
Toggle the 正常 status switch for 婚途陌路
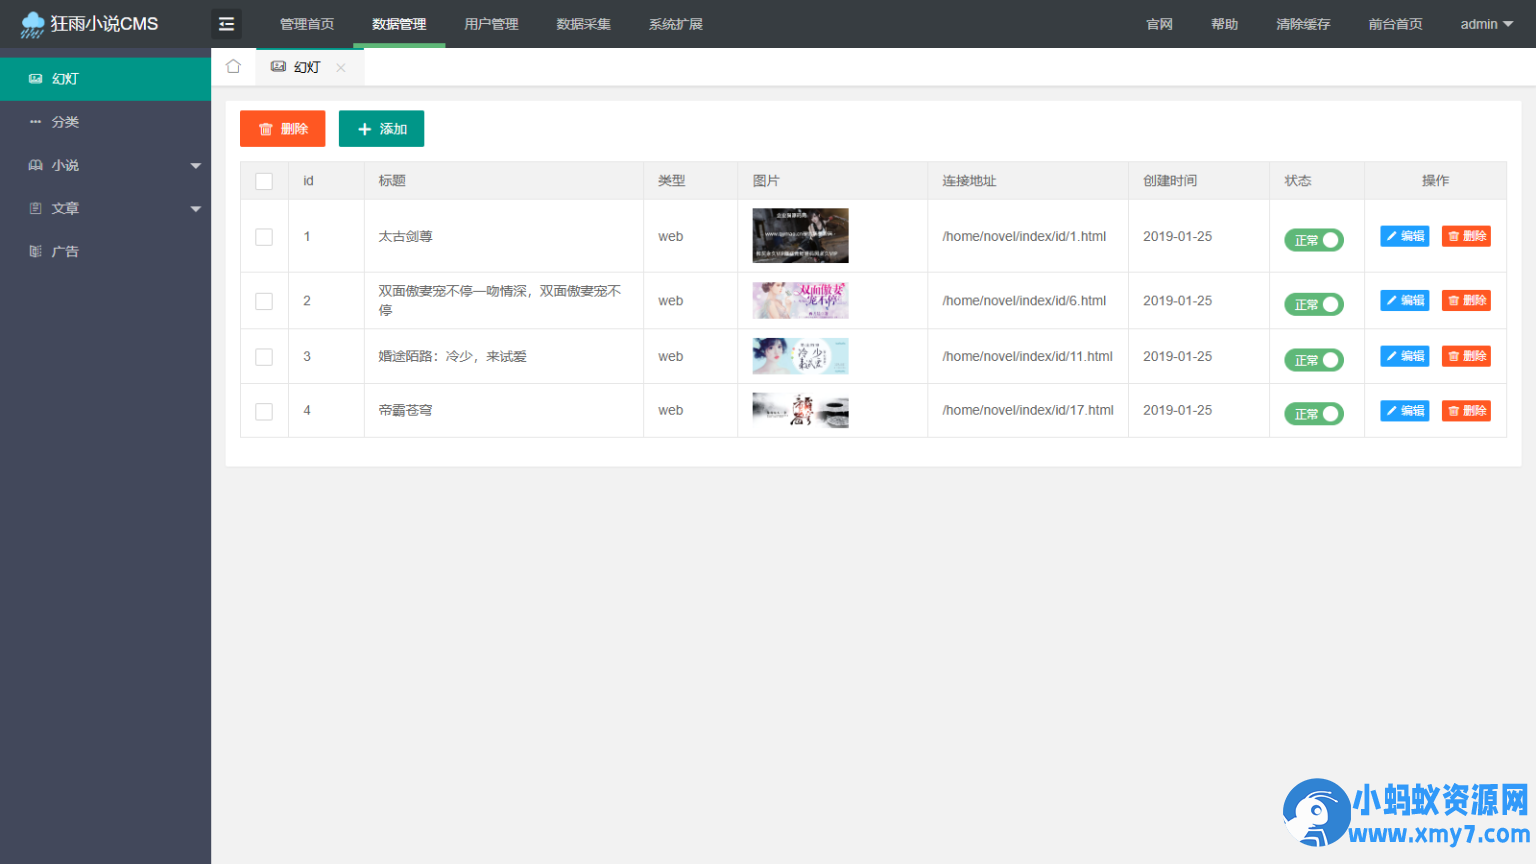point(1314,360)
